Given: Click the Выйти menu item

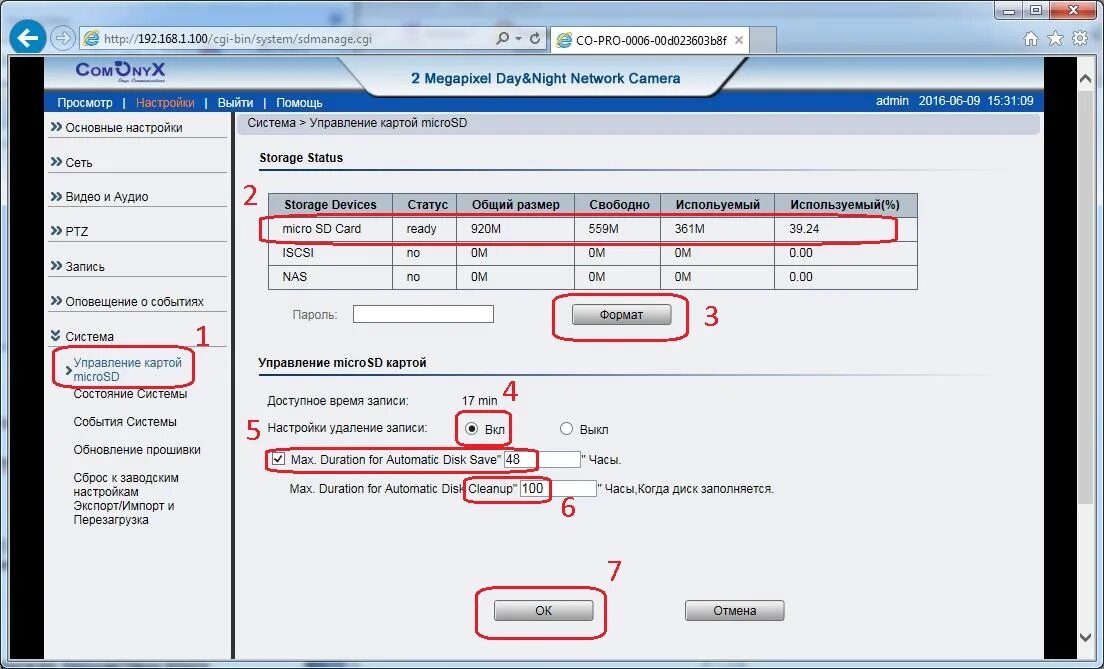Looking at the screenshot, I should pyautogui.click(x=235, y=102).
